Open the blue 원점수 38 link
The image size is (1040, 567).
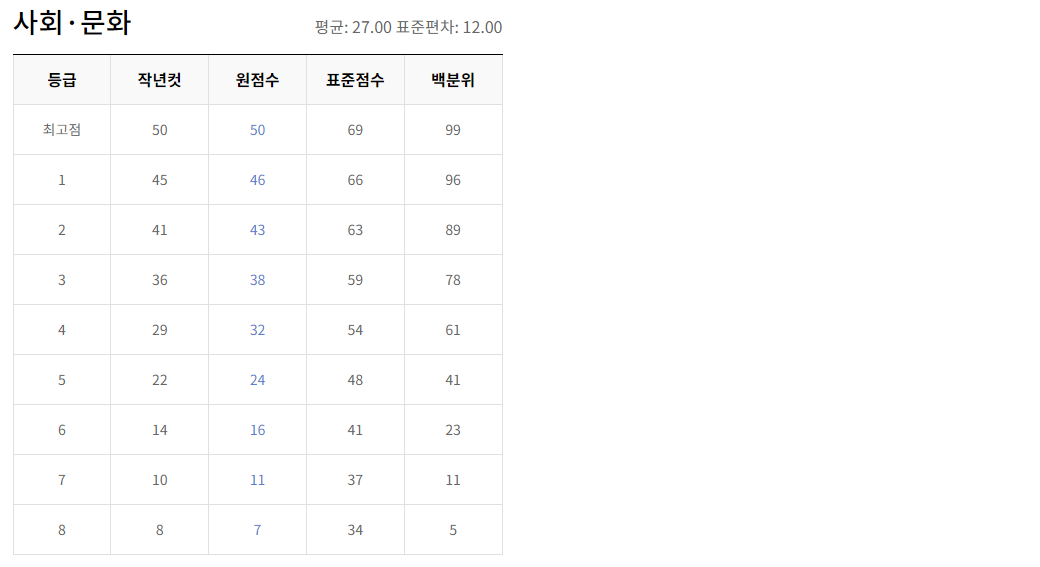(257, 281)
